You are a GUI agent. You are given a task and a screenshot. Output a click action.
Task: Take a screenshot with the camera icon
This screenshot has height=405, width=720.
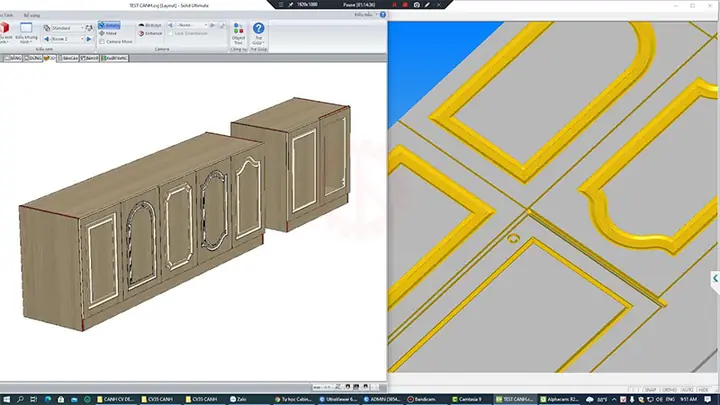tap(416, 5)
